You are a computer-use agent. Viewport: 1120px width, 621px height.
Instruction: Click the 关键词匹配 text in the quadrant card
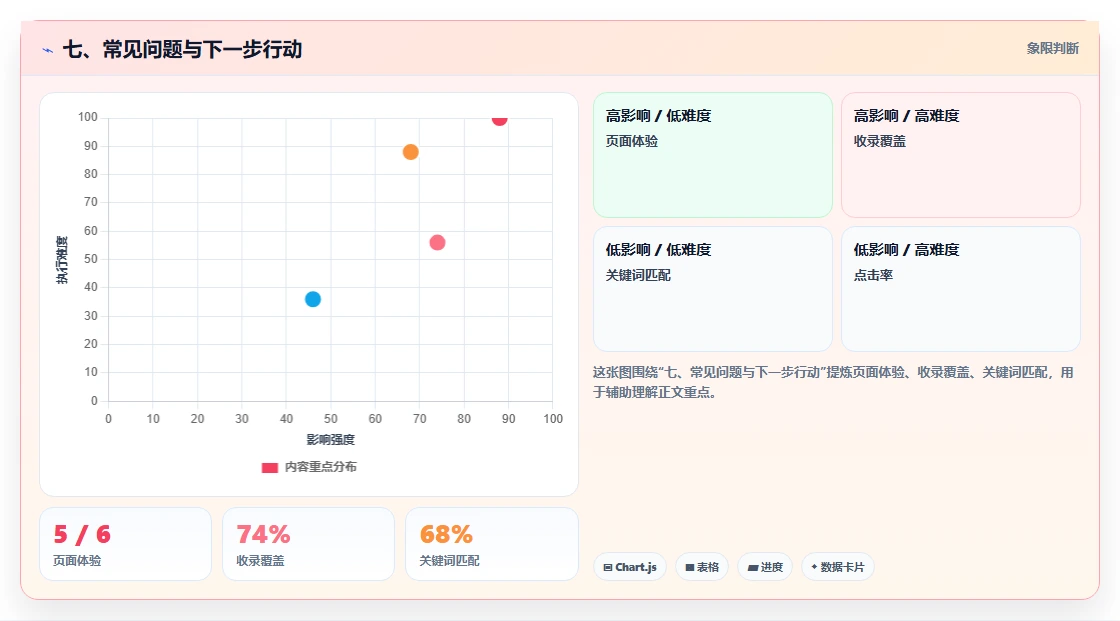point(638,275)
